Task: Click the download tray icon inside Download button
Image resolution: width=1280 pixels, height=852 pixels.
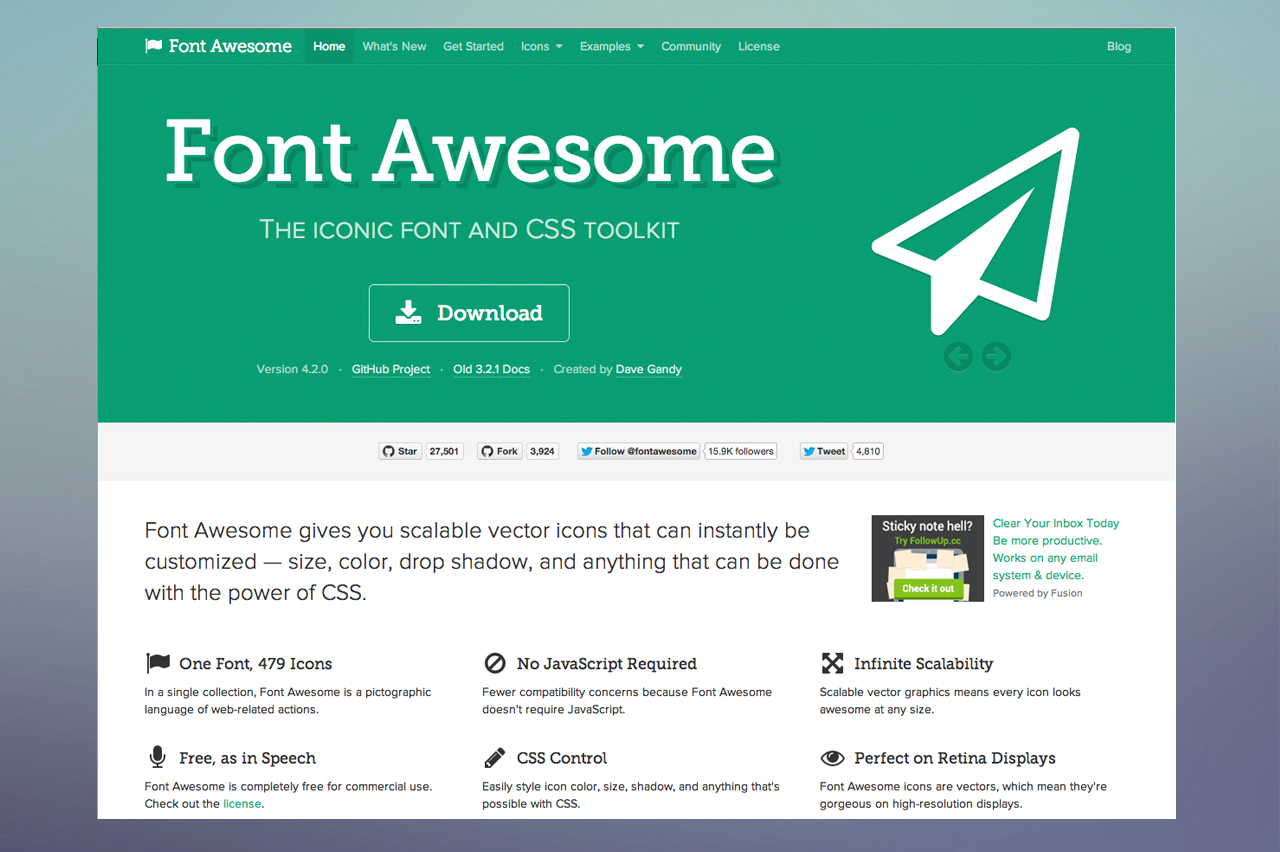Action: click(x=408, y=313)
